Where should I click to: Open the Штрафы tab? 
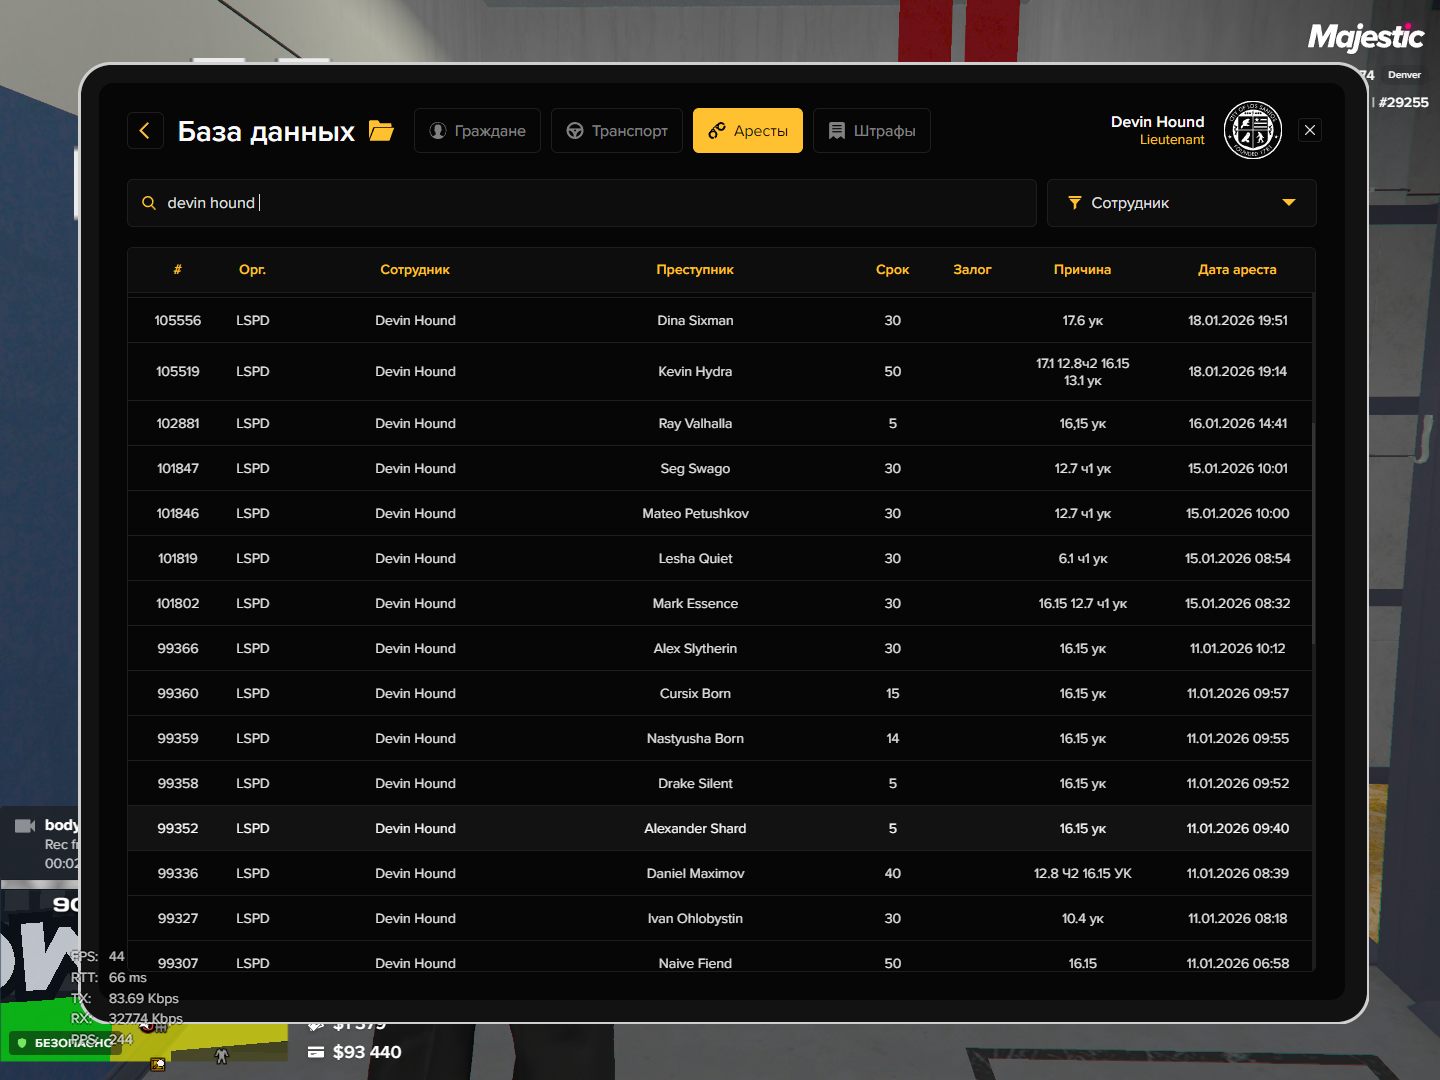(872, 131)
